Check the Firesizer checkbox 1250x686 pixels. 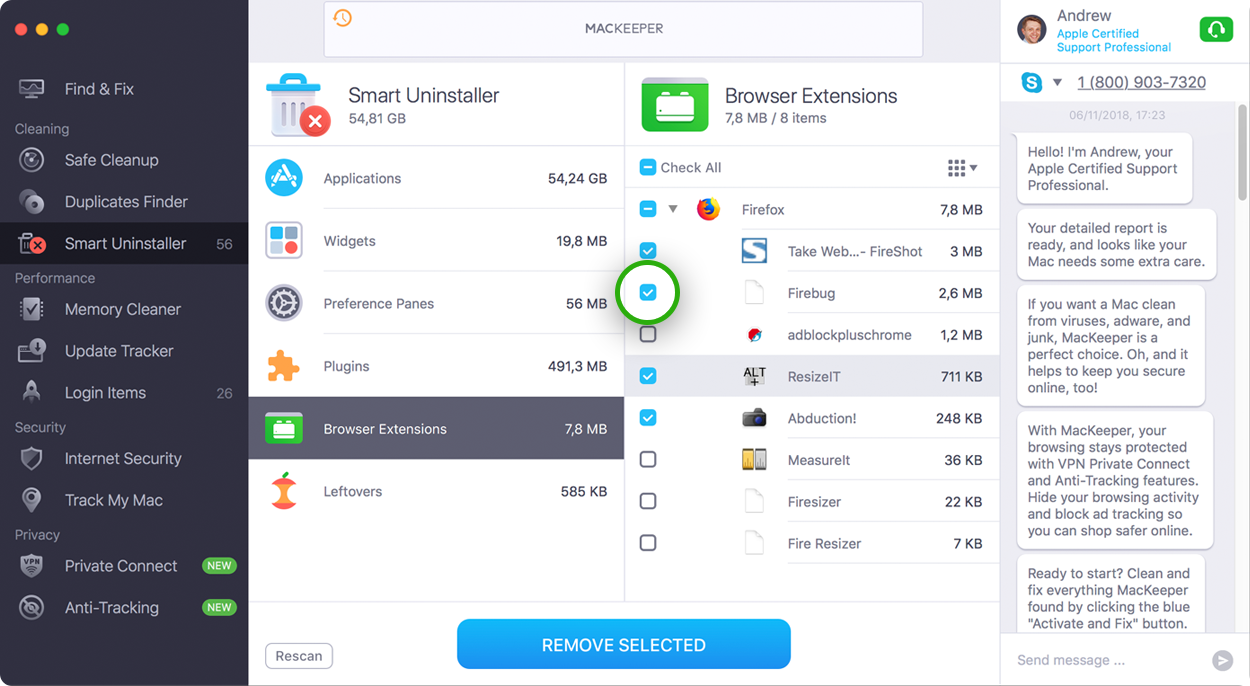tap(648, 502)
